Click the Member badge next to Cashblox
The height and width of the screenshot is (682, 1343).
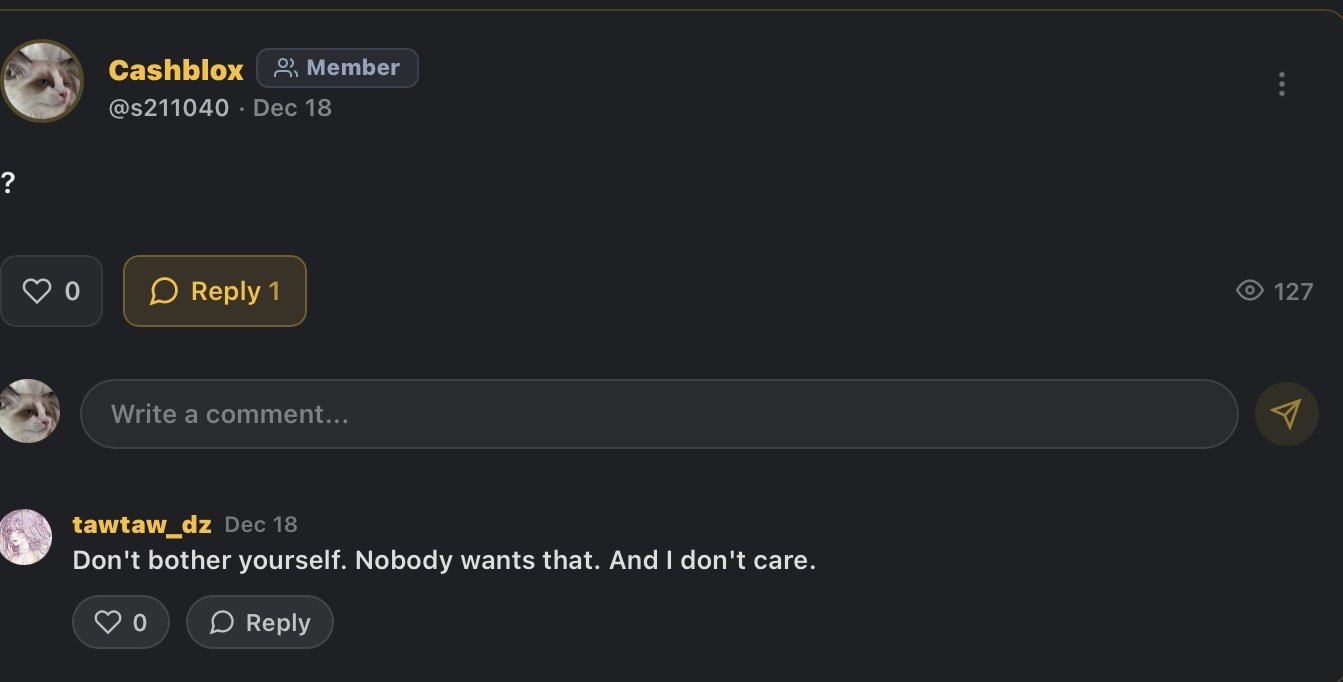pos(337,68)
